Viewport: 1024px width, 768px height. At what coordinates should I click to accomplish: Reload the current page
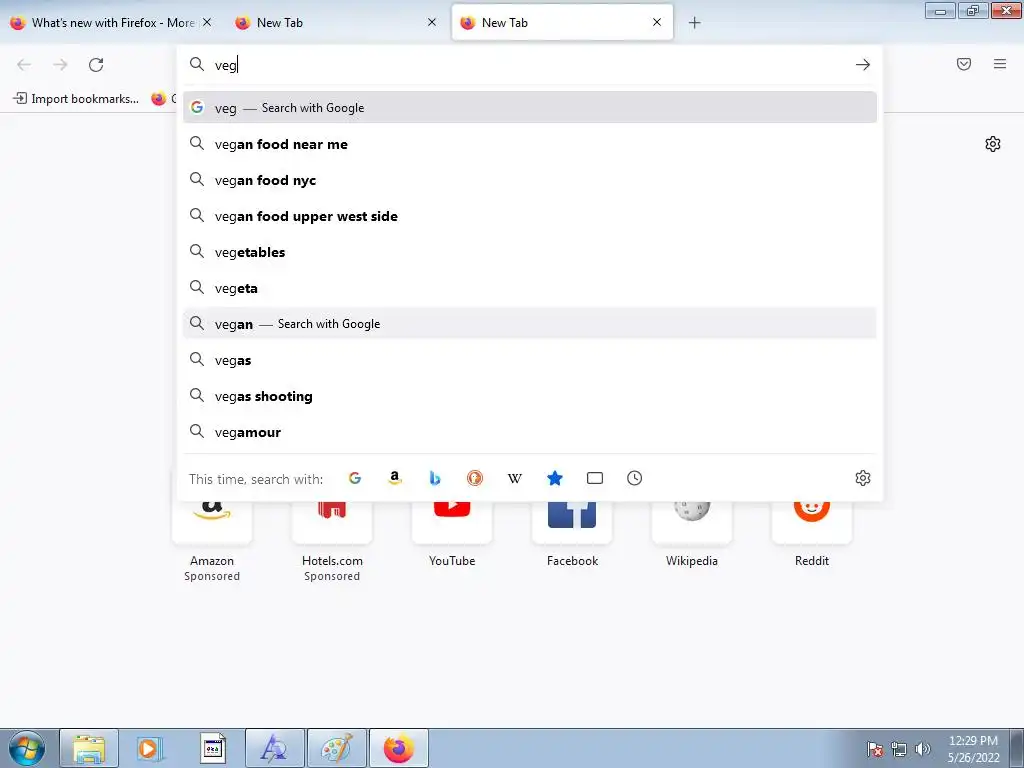[x=96, y=65]
